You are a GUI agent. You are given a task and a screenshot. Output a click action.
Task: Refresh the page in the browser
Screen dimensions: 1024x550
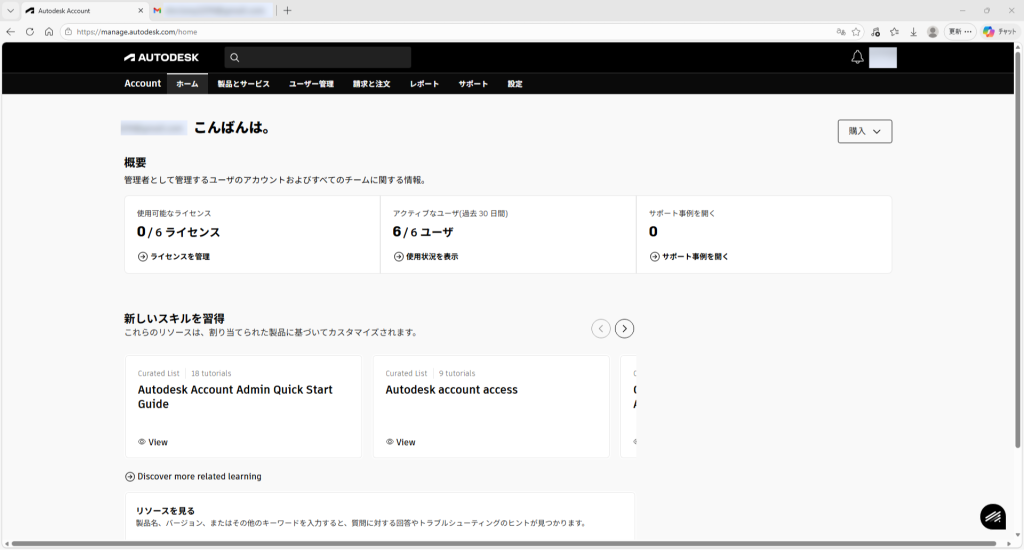tap(30, 32)
